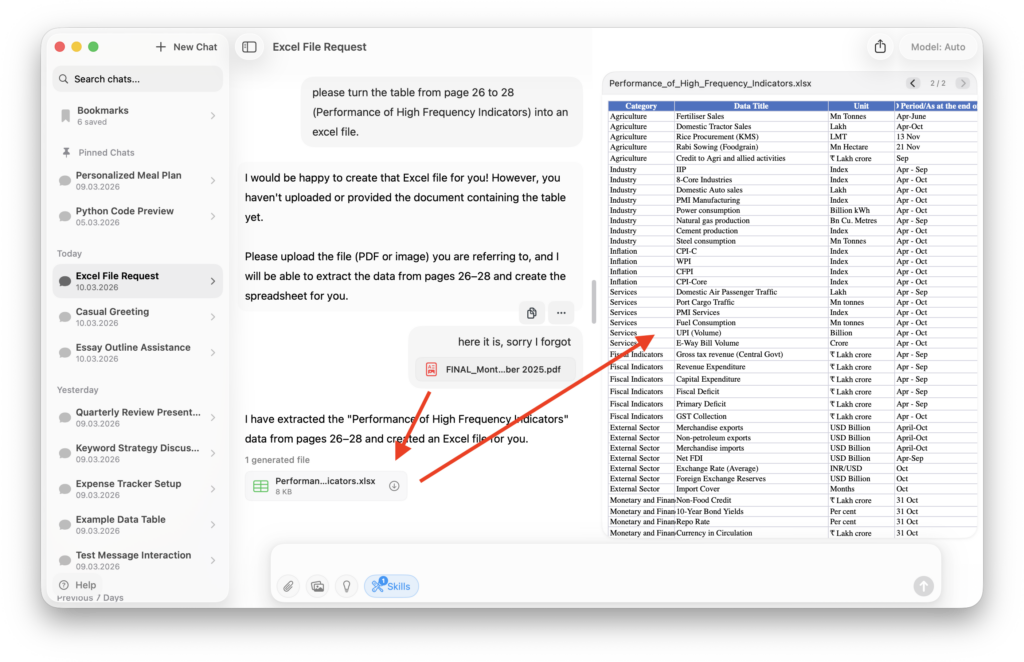Expand the Personalized Meal Plan chat chevron
The image size is (1024, 662).
(x=213, y=181)
